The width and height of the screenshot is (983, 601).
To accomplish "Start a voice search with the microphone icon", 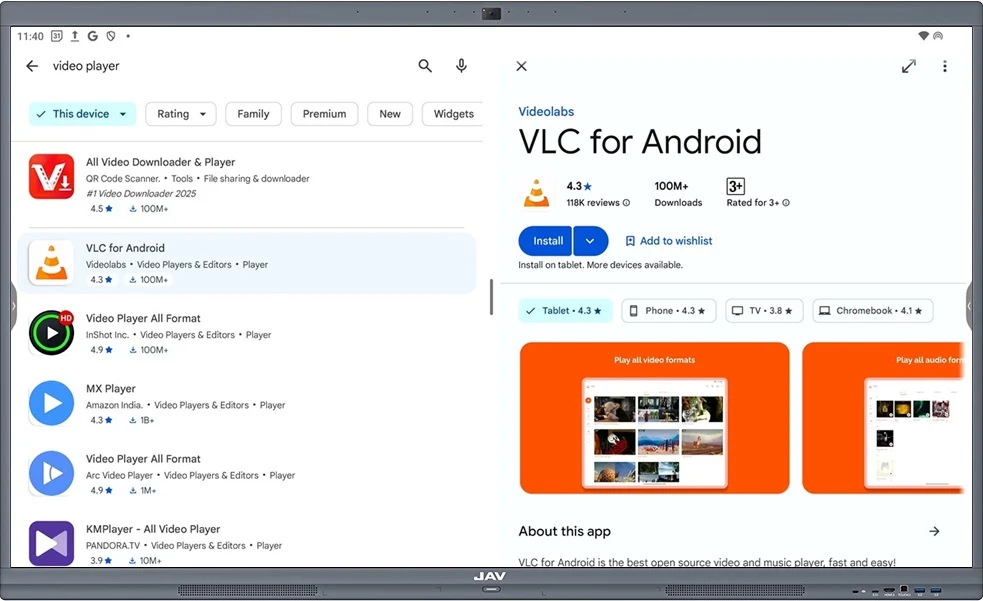I will pyautogui.click(x=461, y=65).
